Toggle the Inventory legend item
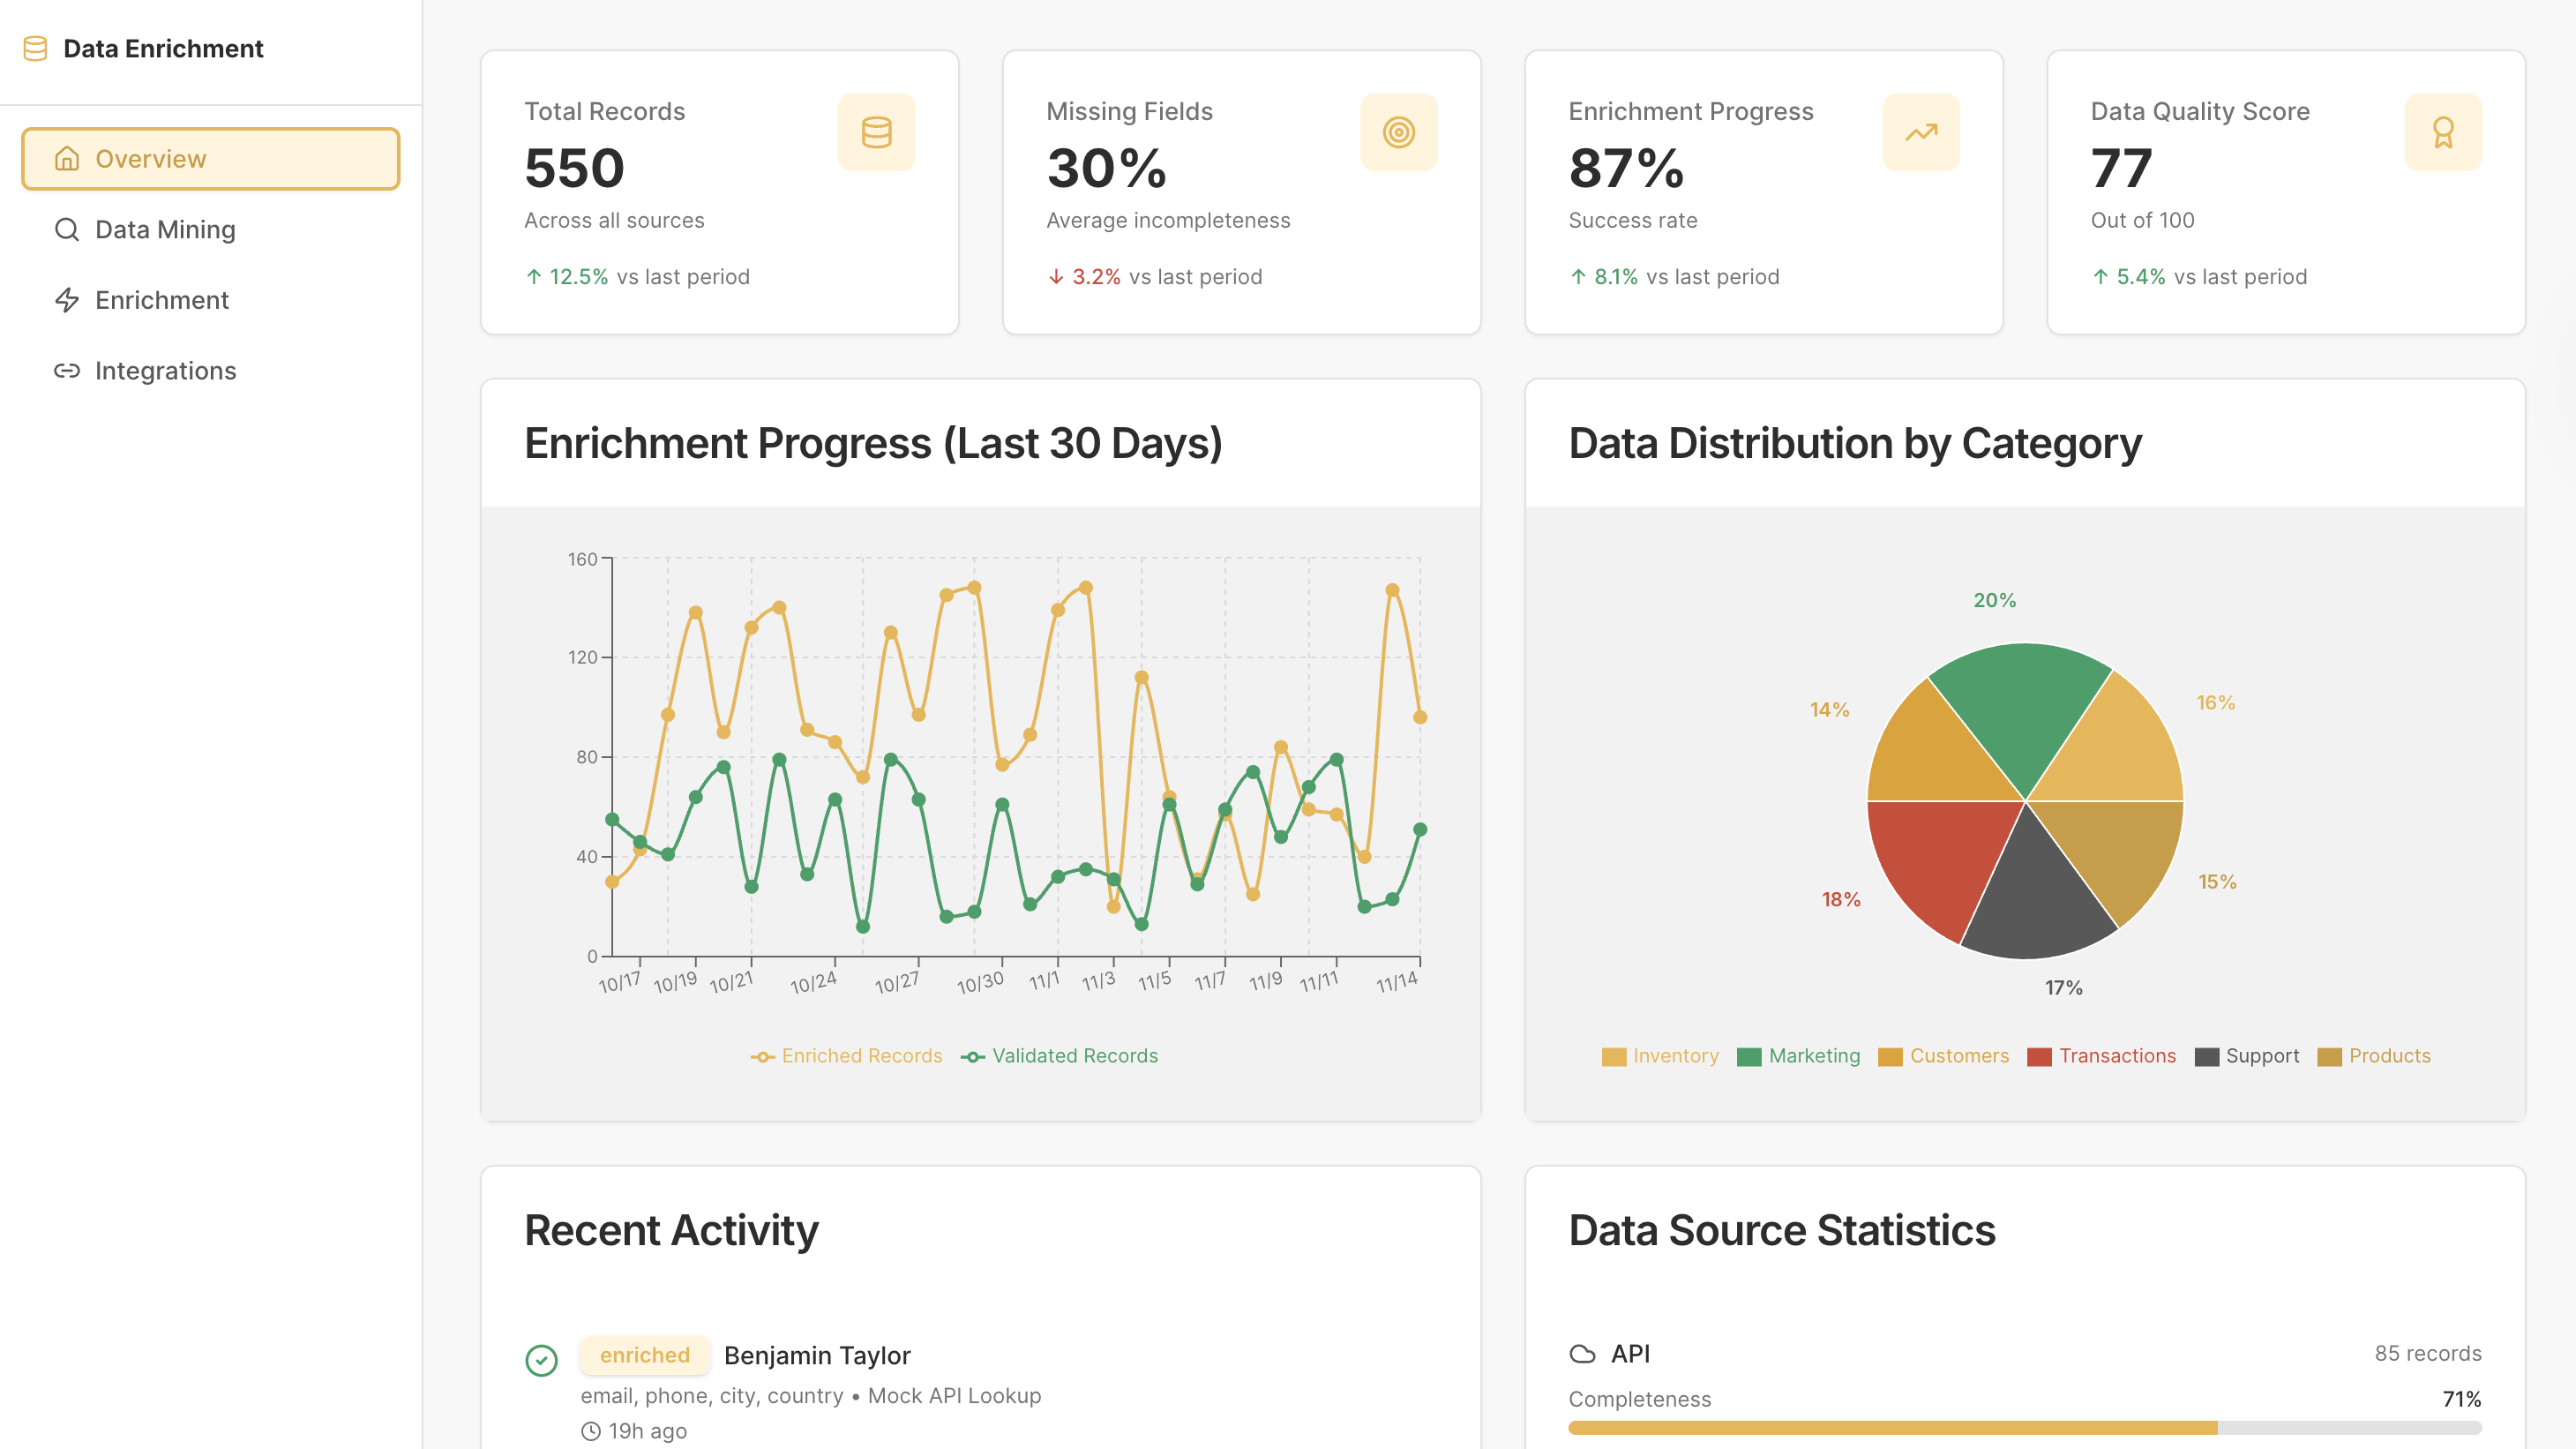The height and width of the screenshot is (1449, 2576). coord(1660,1055)
